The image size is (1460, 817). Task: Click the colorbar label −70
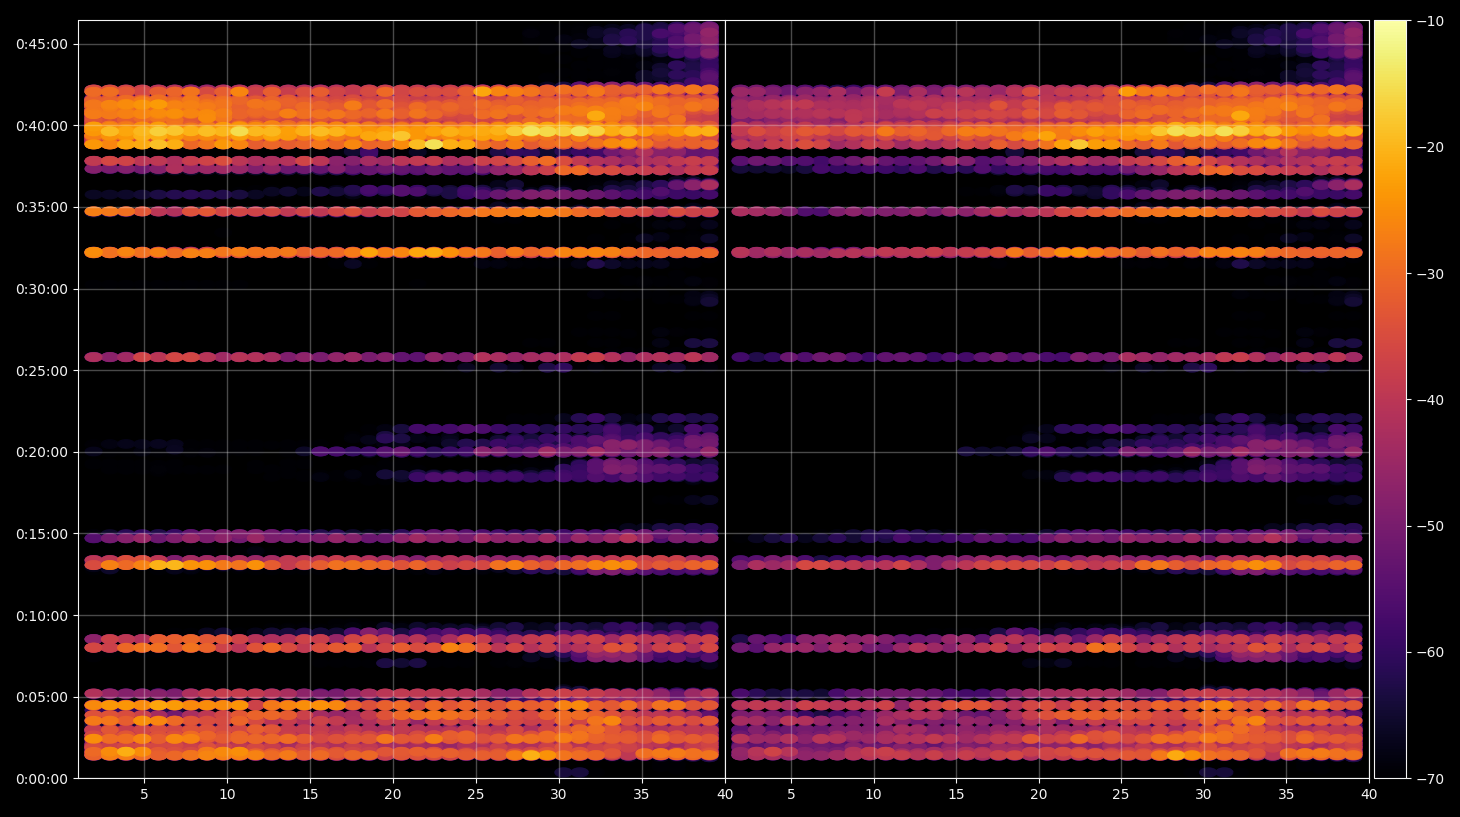click(x=1430, y=778)
